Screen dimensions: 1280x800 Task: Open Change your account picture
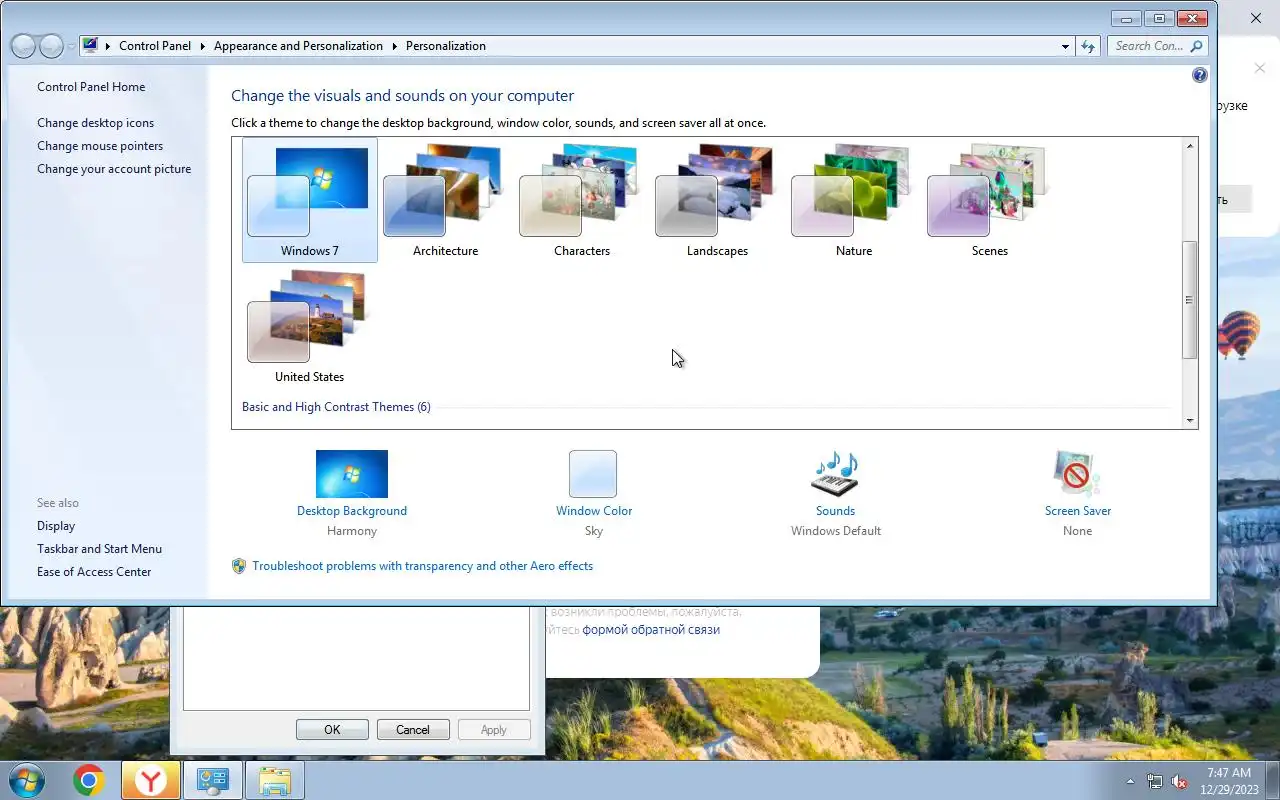coord(114,169)
